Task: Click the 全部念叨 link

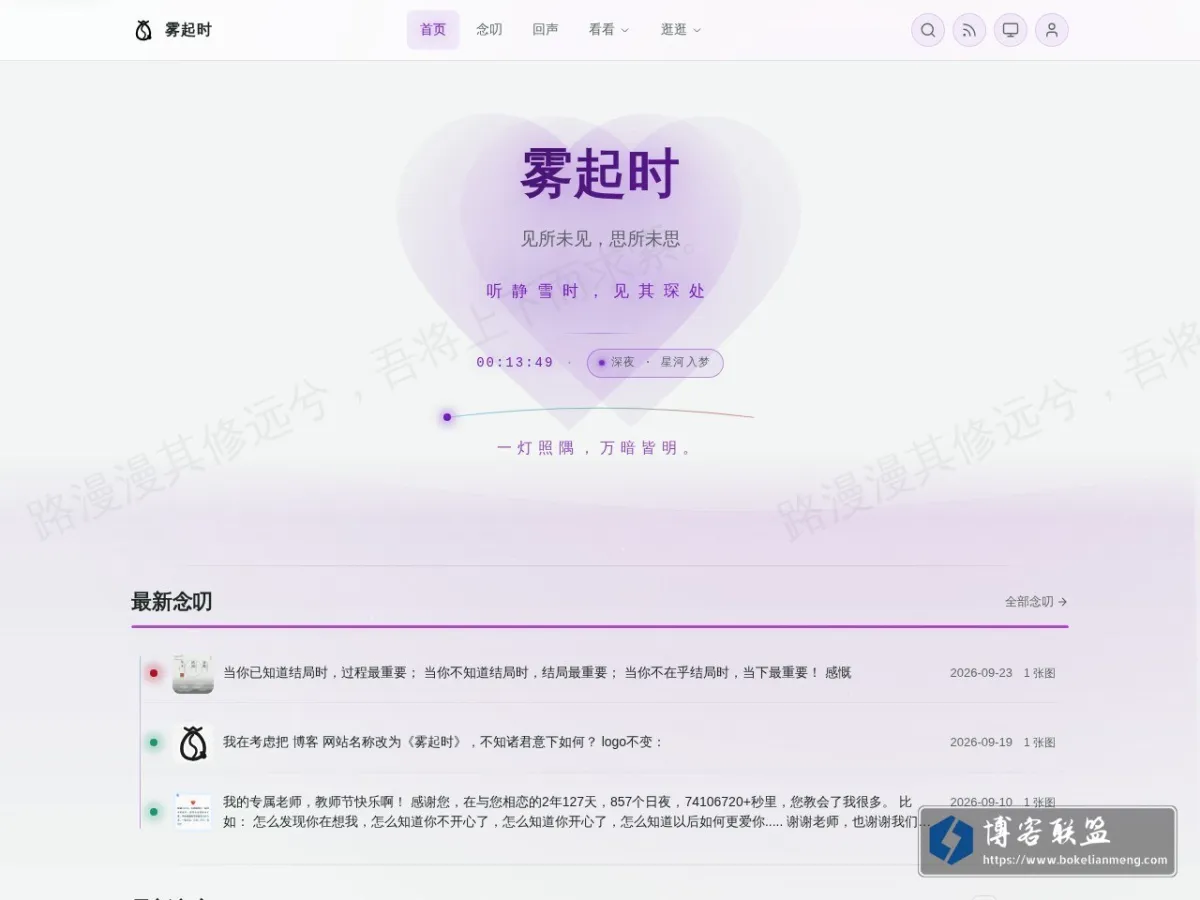Action: (x=1036, y=602)
